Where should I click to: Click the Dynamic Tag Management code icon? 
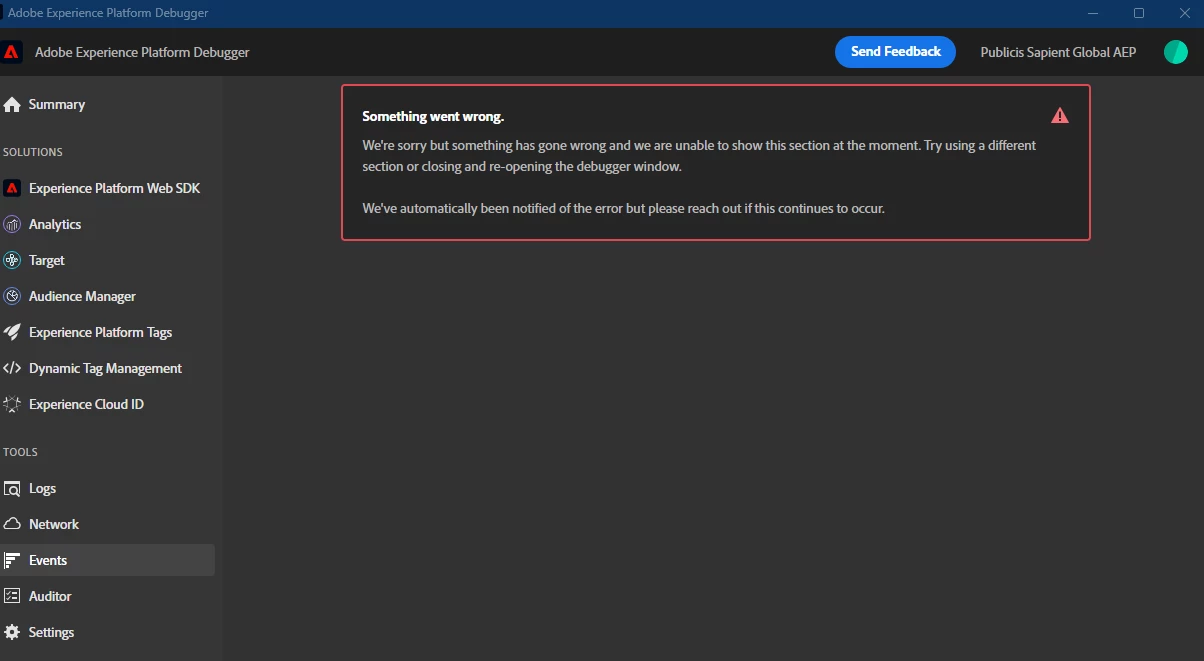coord(12,368)
